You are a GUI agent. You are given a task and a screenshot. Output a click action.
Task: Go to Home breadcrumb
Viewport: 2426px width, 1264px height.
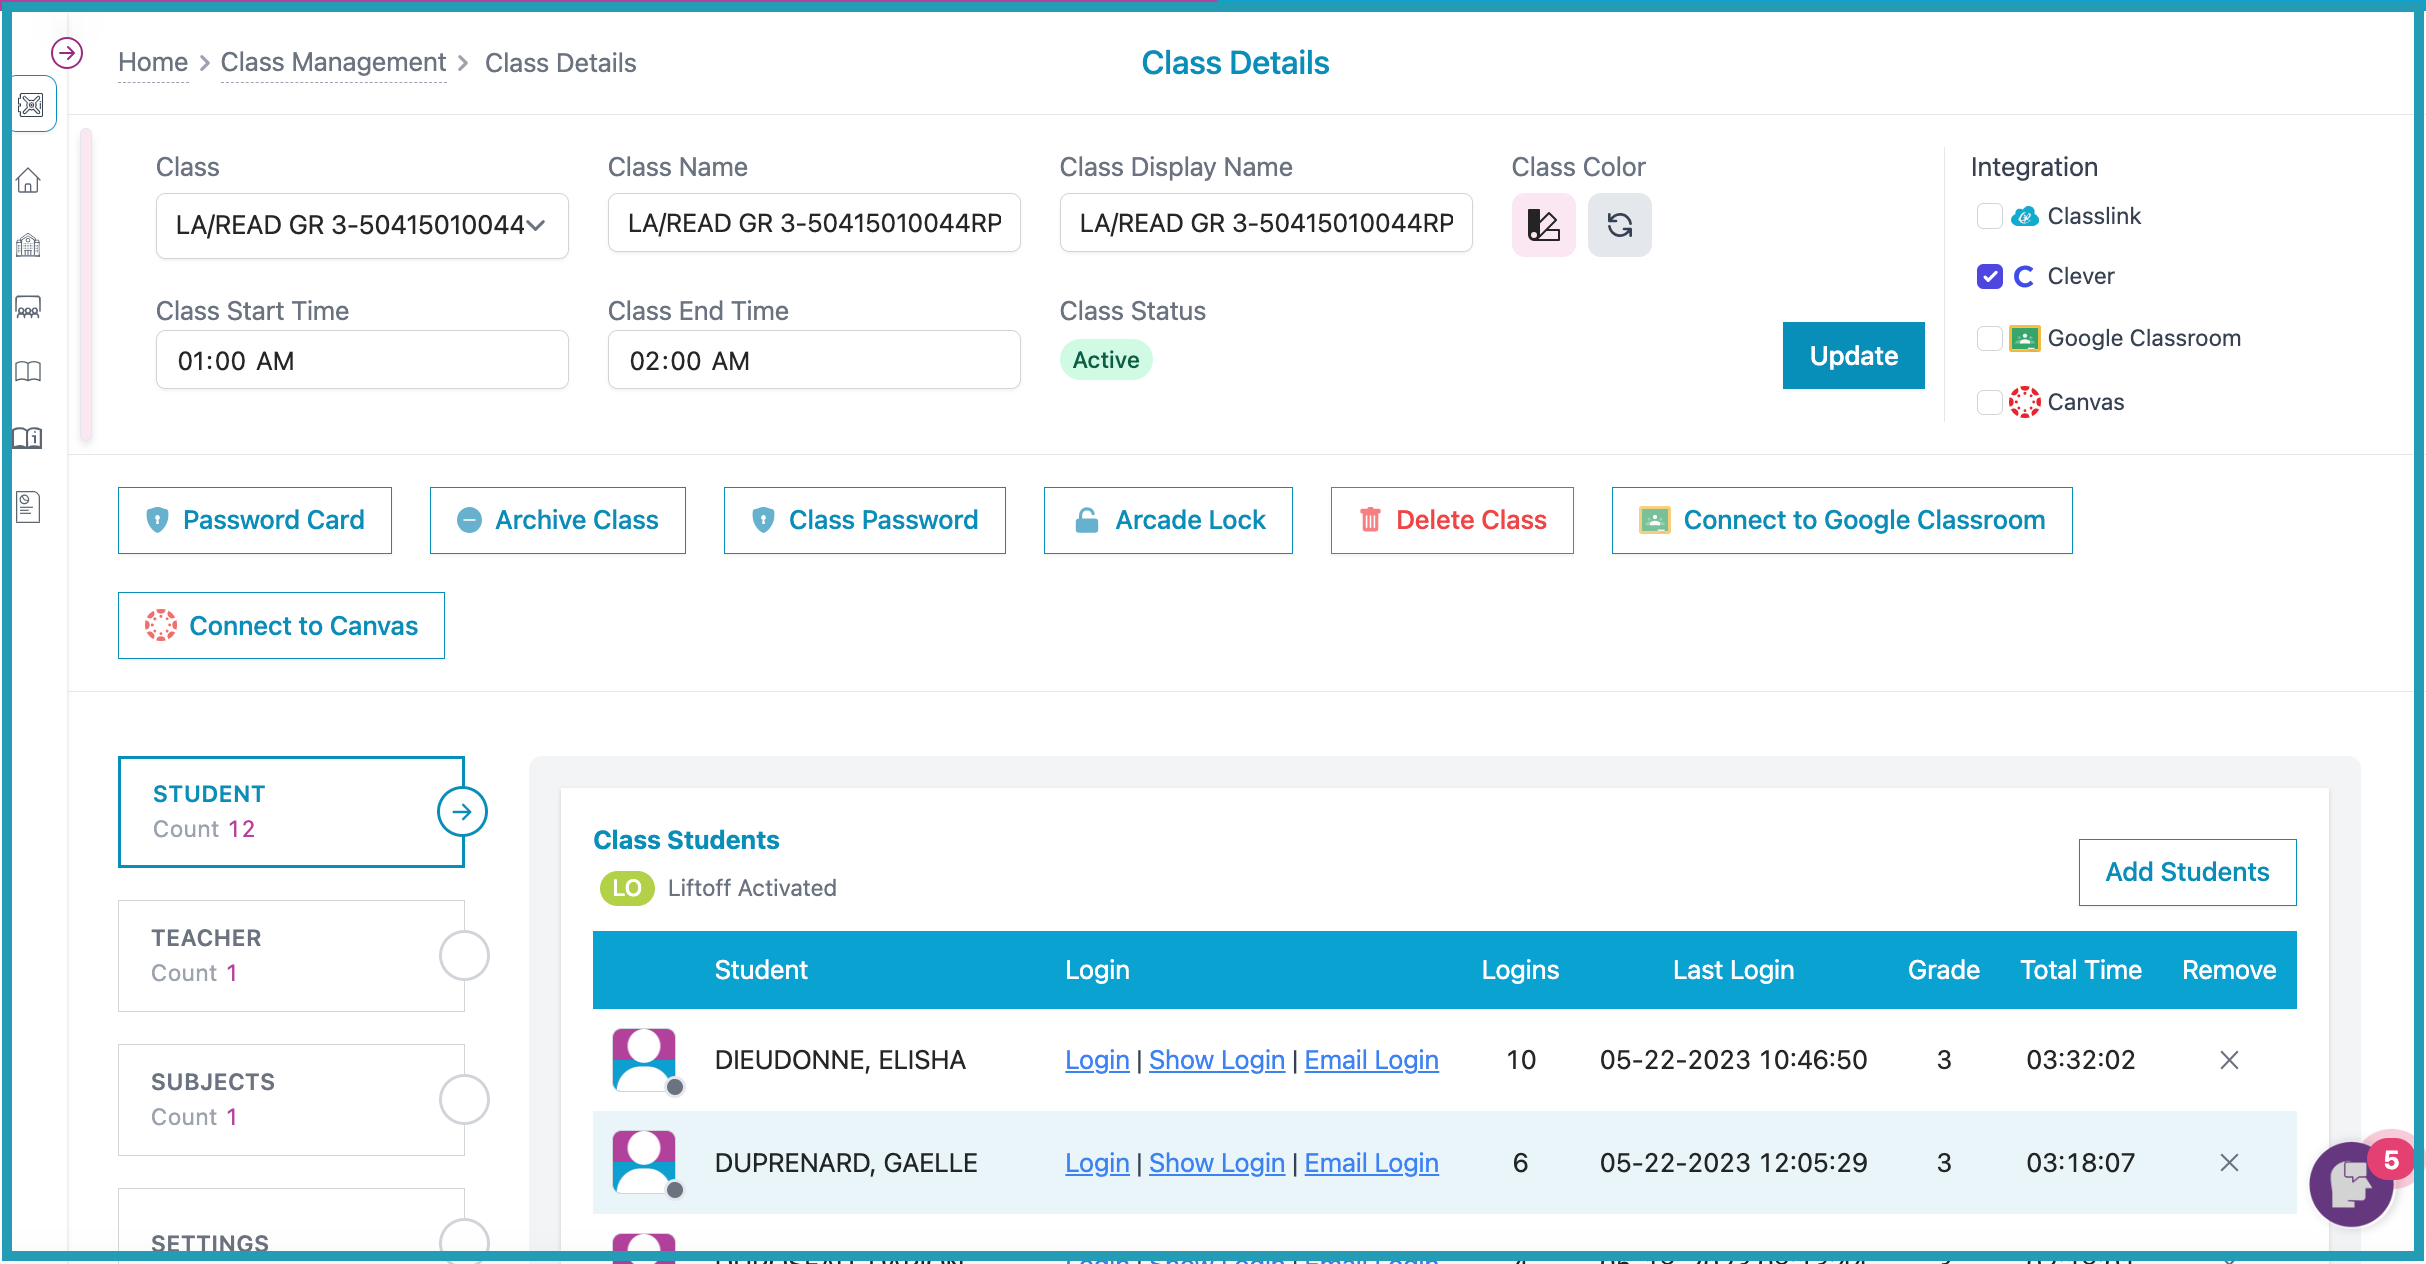click(153, 63)
